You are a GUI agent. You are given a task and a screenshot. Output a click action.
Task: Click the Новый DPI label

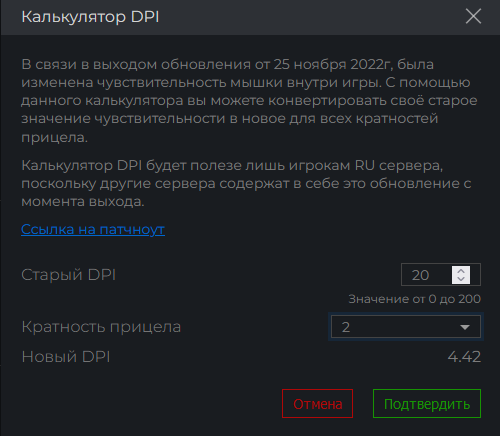(66, 357)
